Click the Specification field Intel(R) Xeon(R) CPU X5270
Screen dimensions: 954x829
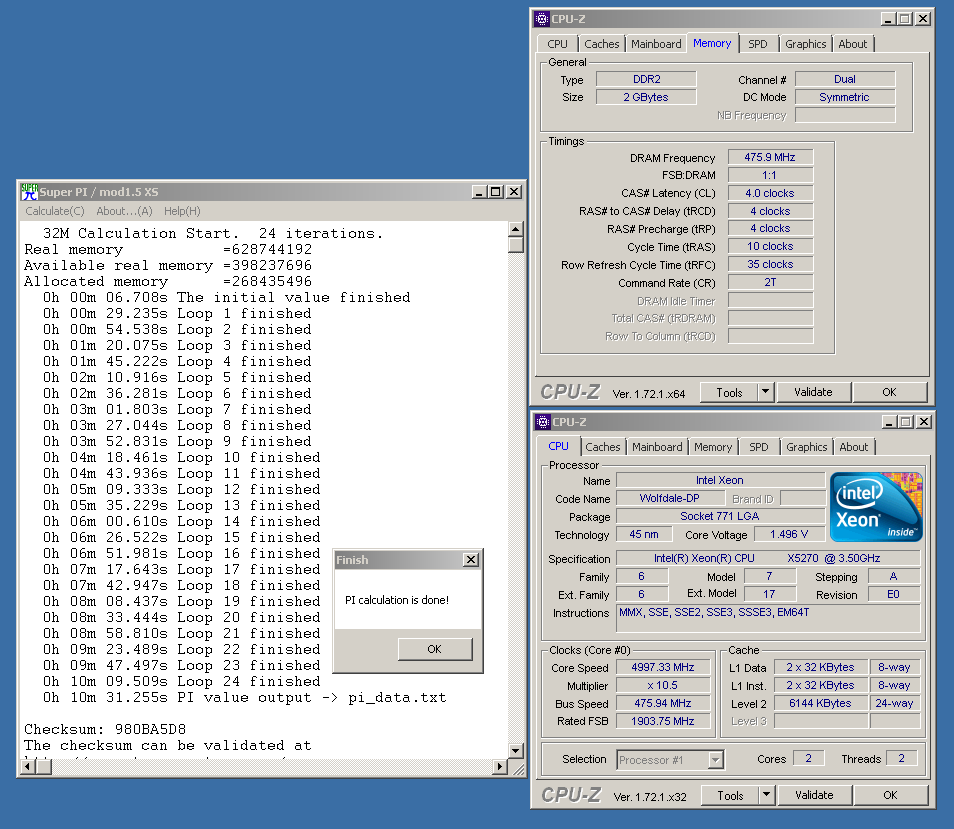click(768, 558)
